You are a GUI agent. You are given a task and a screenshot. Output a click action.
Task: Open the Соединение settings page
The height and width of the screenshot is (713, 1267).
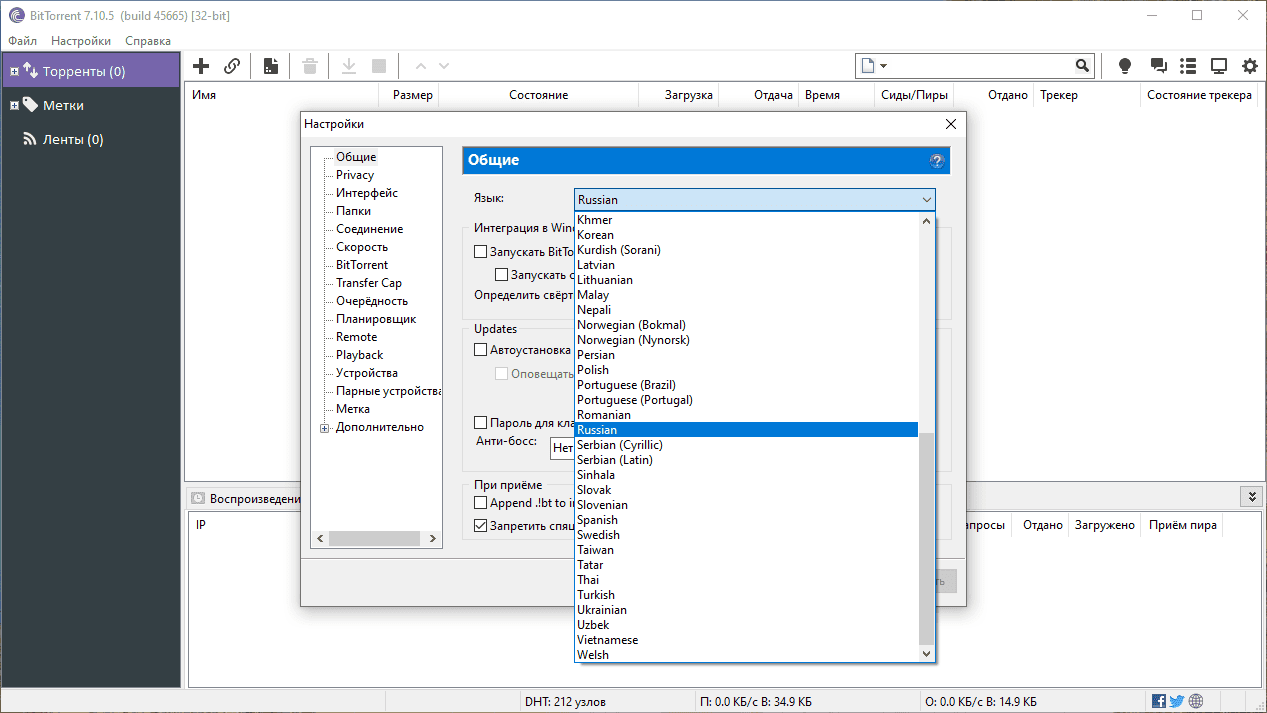coord(370,229)
